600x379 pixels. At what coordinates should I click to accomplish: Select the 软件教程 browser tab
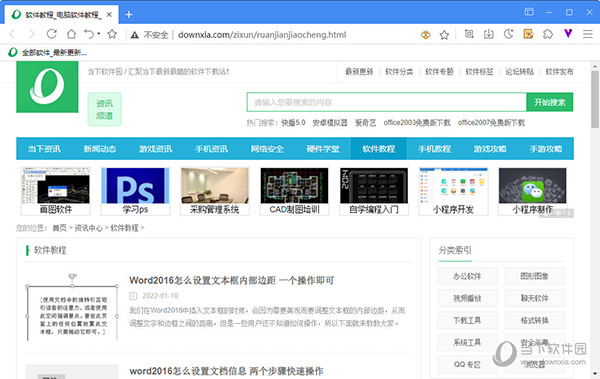pos(62,15)
